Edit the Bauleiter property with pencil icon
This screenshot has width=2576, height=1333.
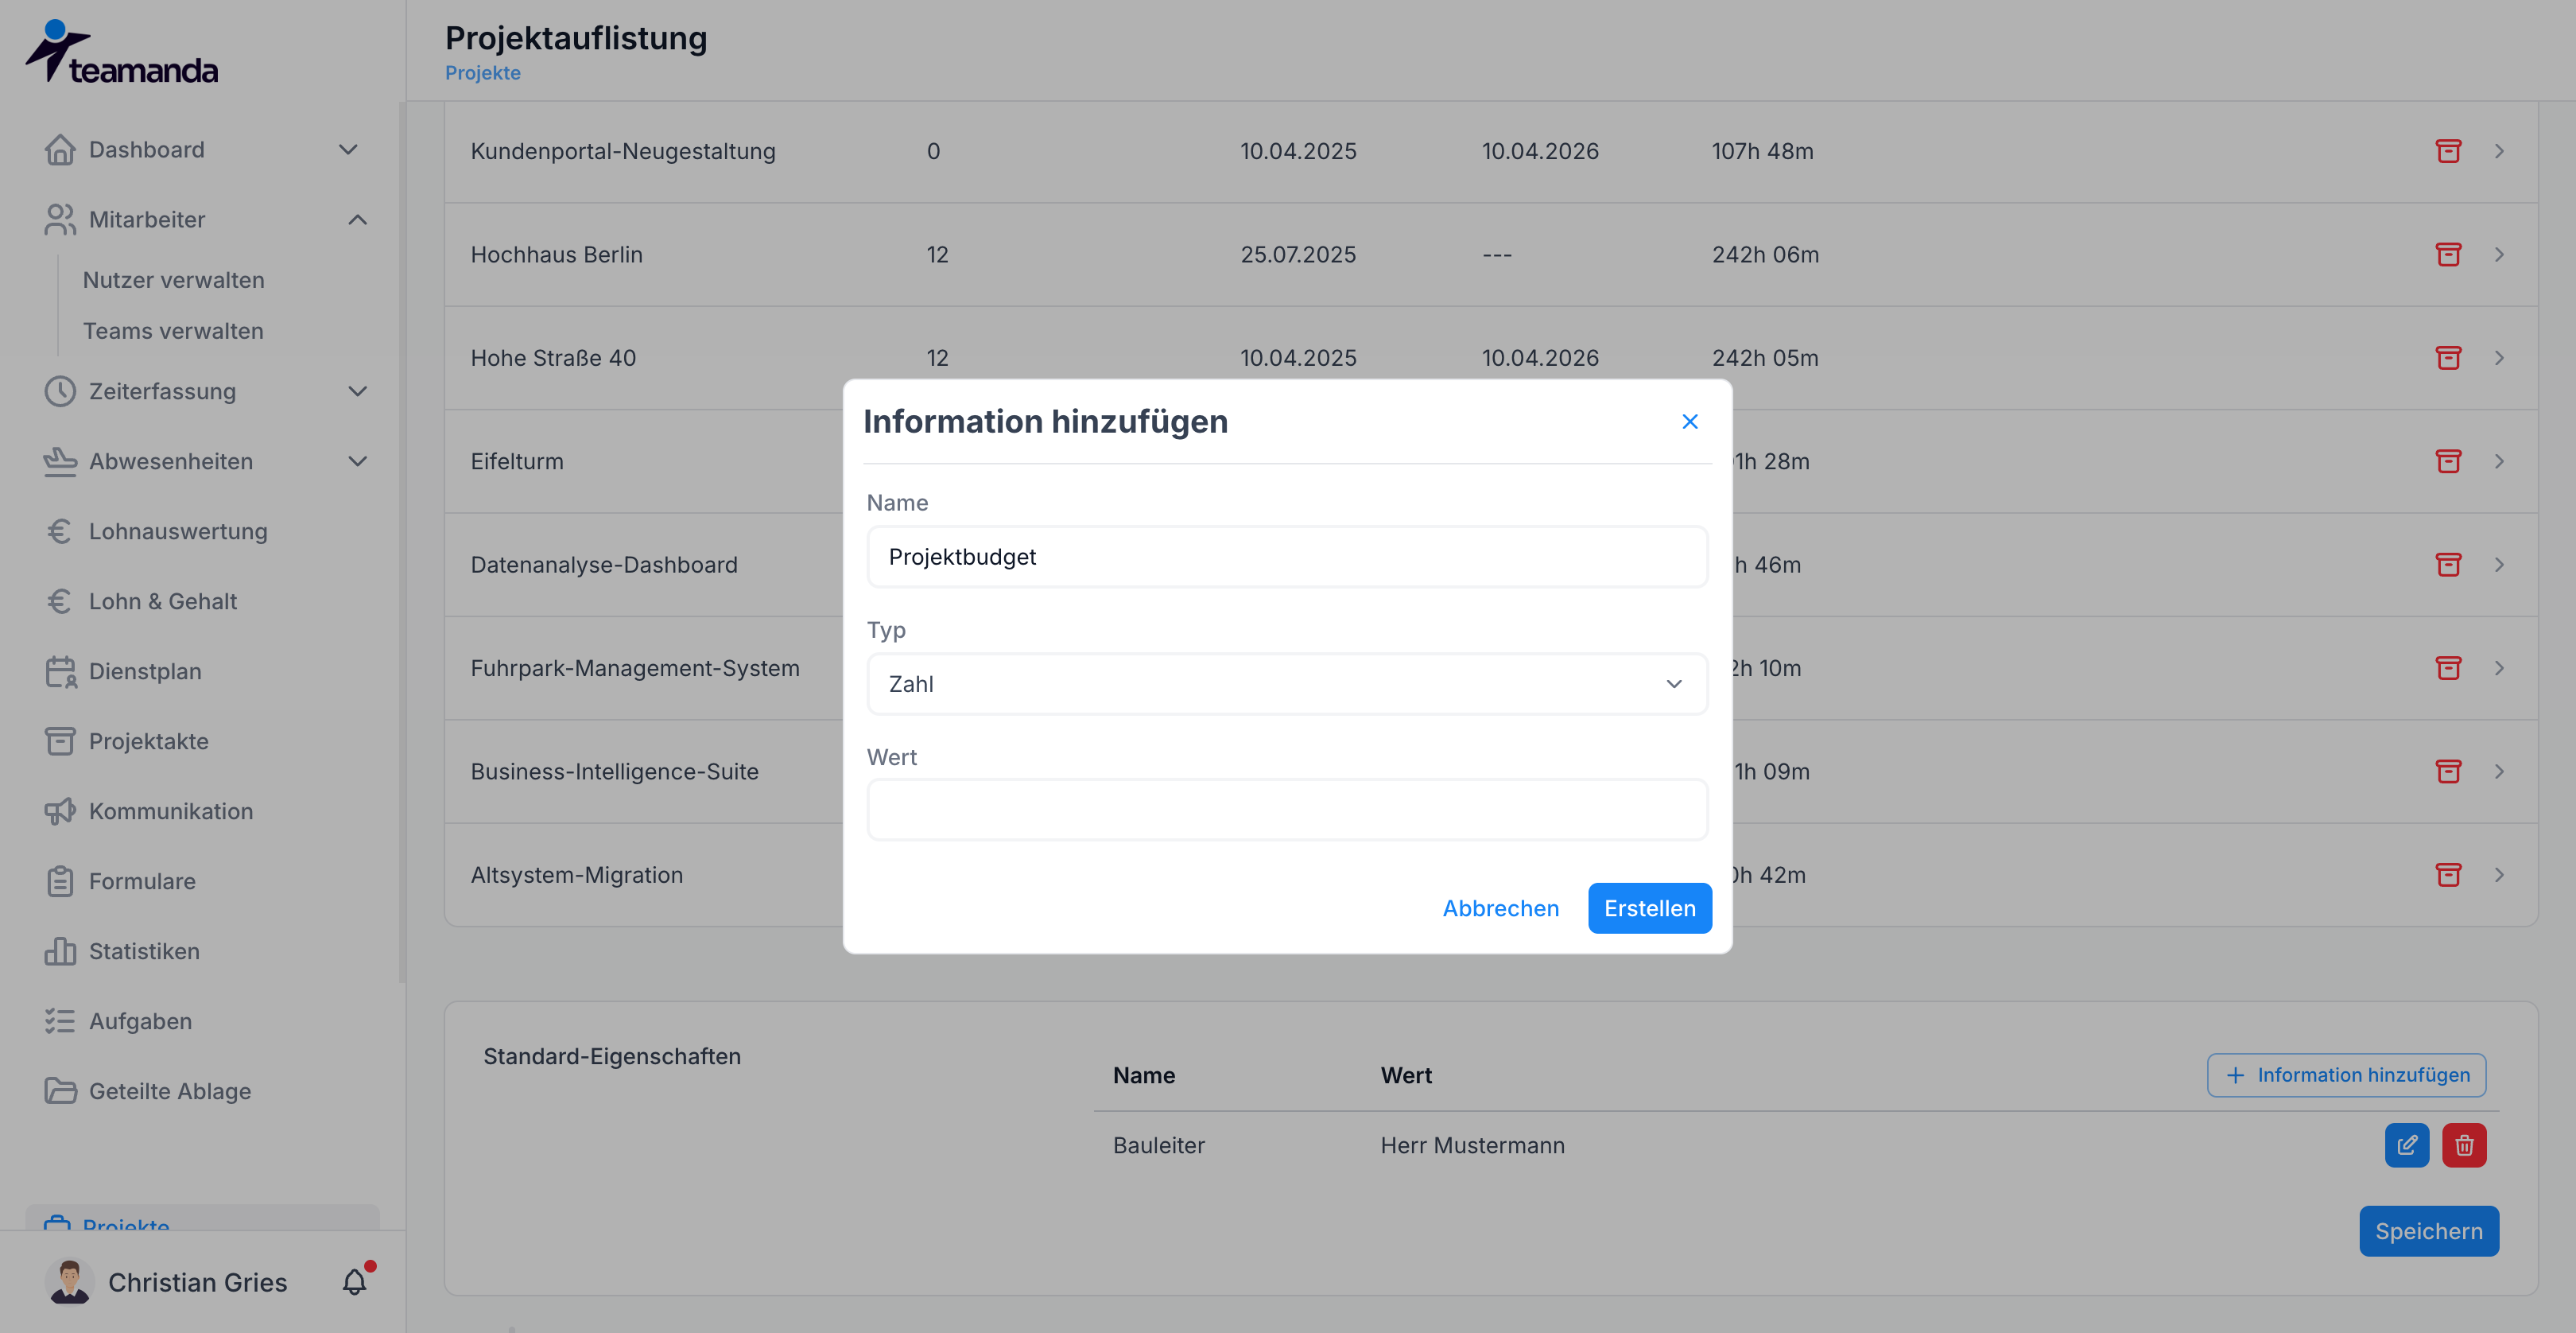point(2406,1145)
